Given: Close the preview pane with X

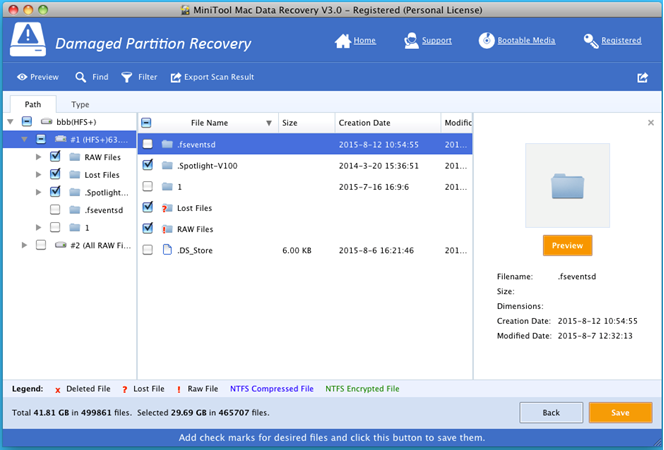Looking at the screenshot, I should [651, 123].
